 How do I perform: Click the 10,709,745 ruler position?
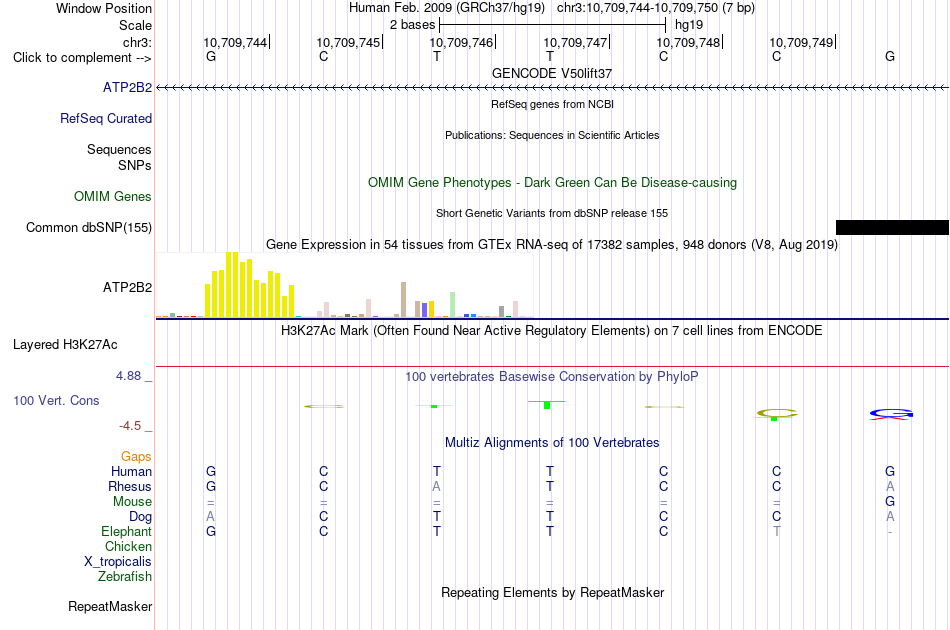click(348, 42)
